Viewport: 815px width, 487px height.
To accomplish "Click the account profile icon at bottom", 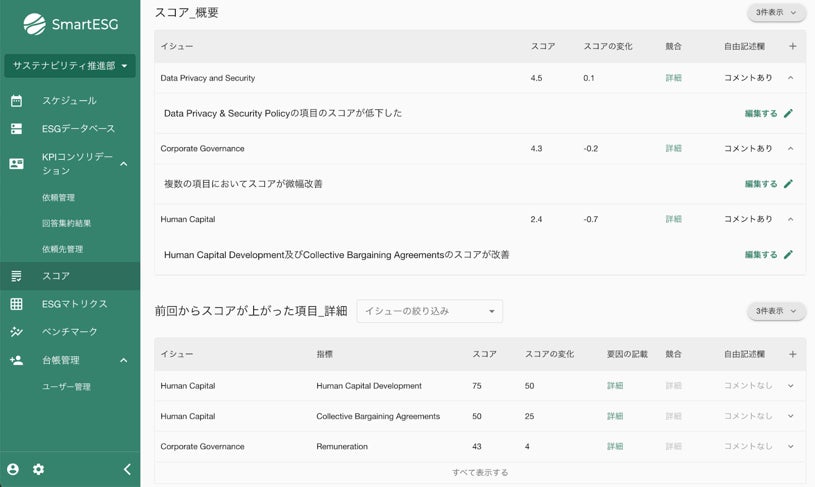I will click(13, 469).
